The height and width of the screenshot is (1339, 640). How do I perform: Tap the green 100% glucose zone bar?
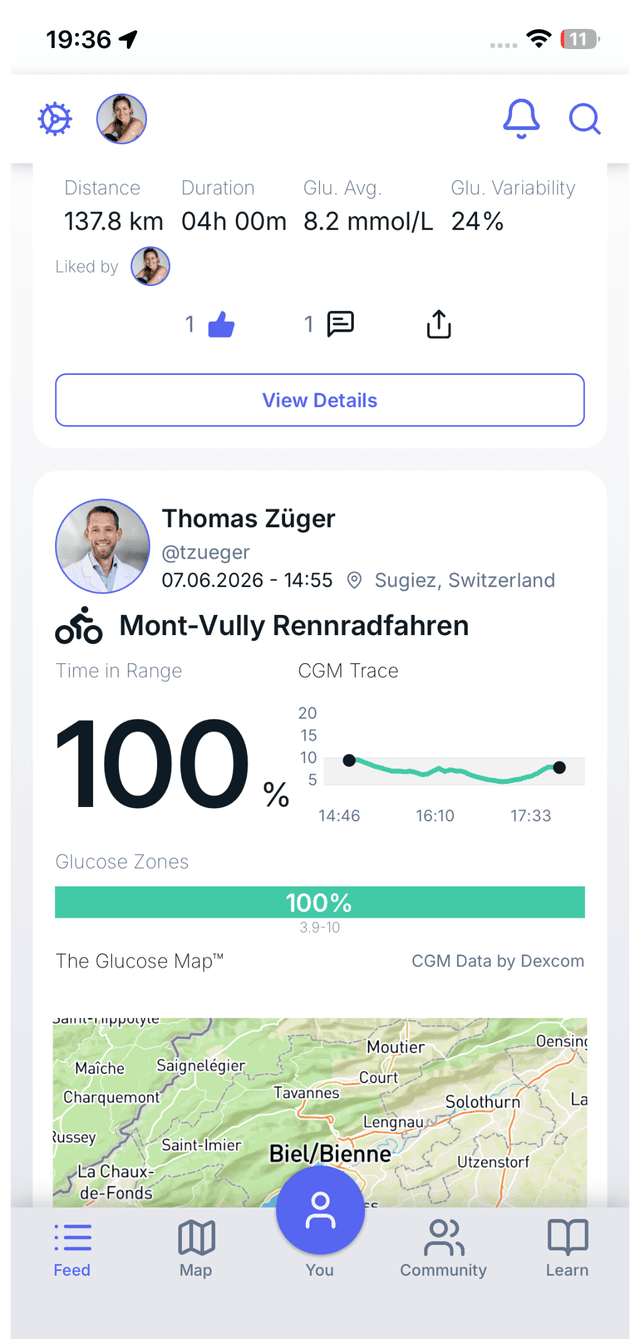(x=320, y=903)
